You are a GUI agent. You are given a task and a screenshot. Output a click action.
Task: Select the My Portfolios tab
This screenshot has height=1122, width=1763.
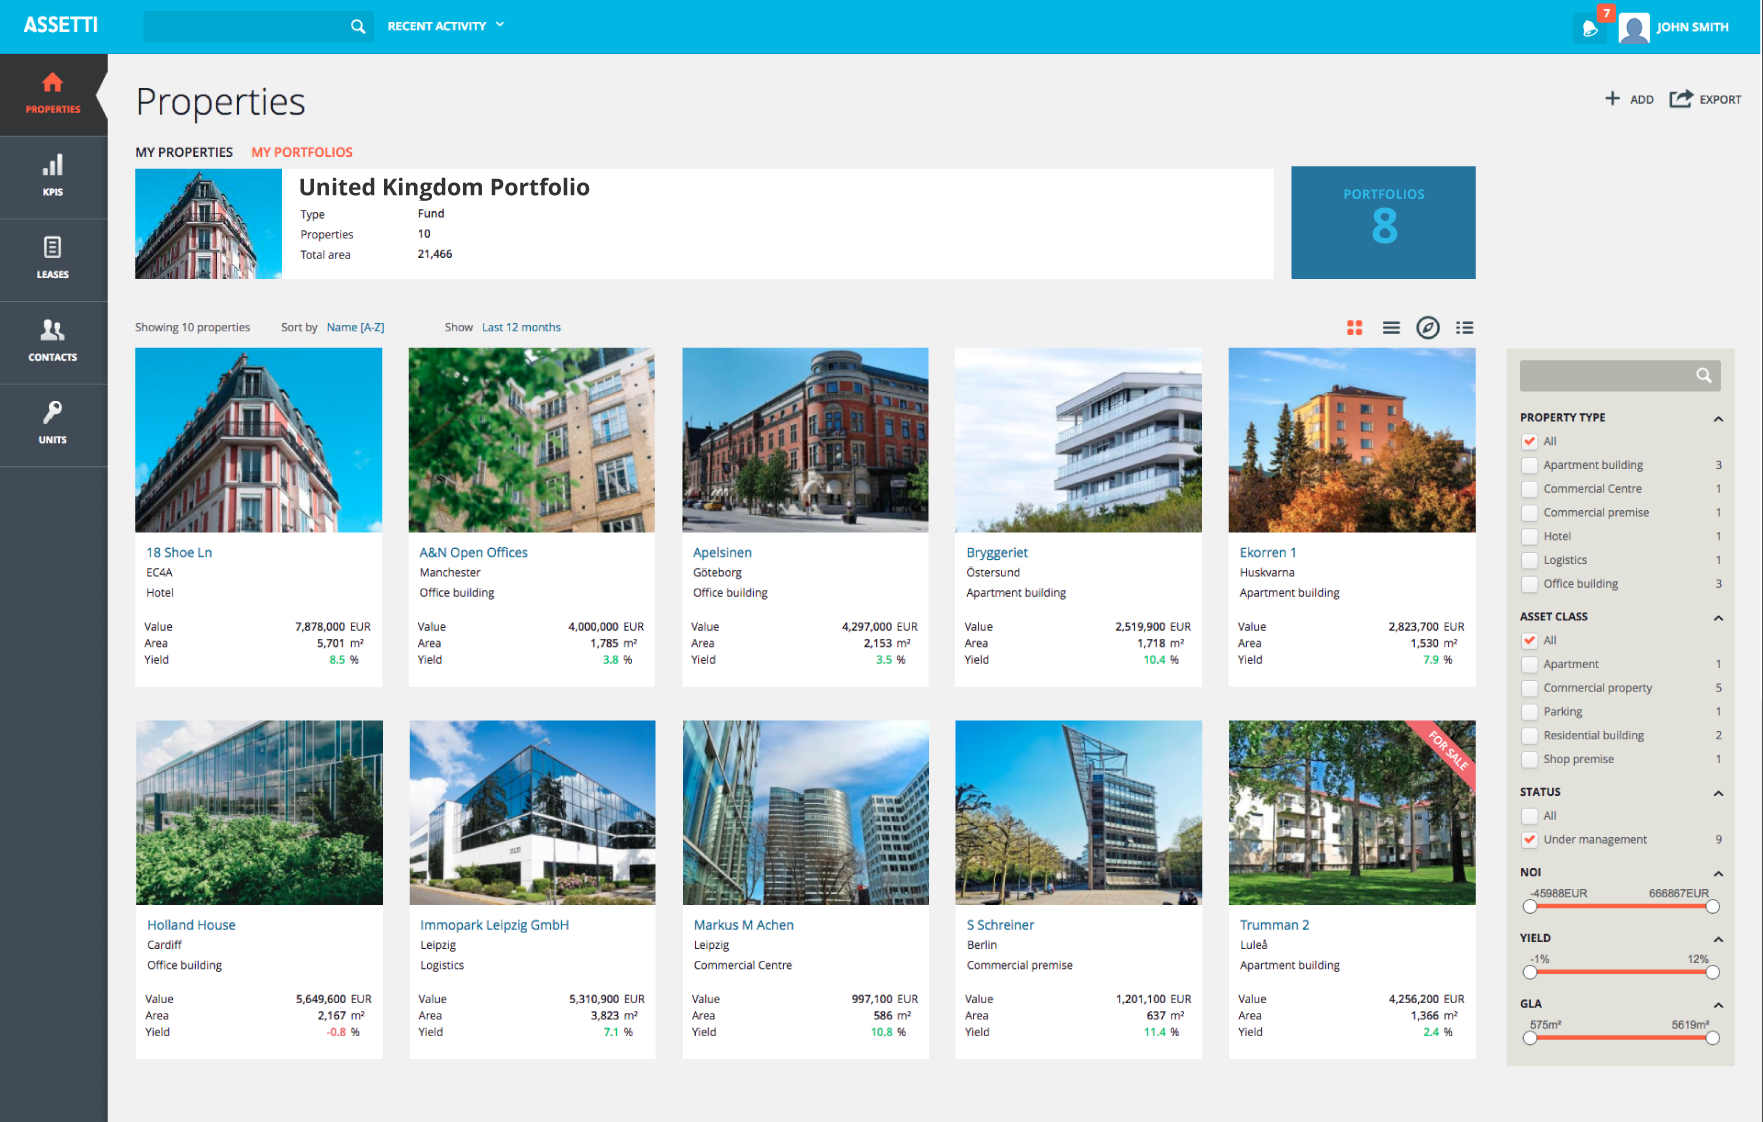302,152
